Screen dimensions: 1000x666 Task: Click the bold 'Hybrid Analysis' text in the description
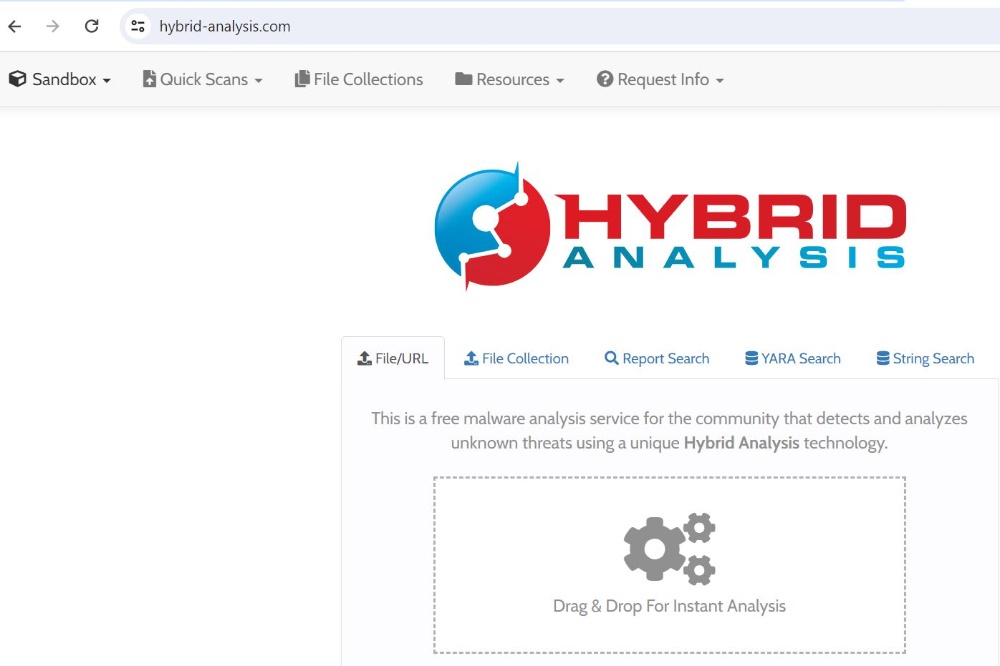pos(741,443)
